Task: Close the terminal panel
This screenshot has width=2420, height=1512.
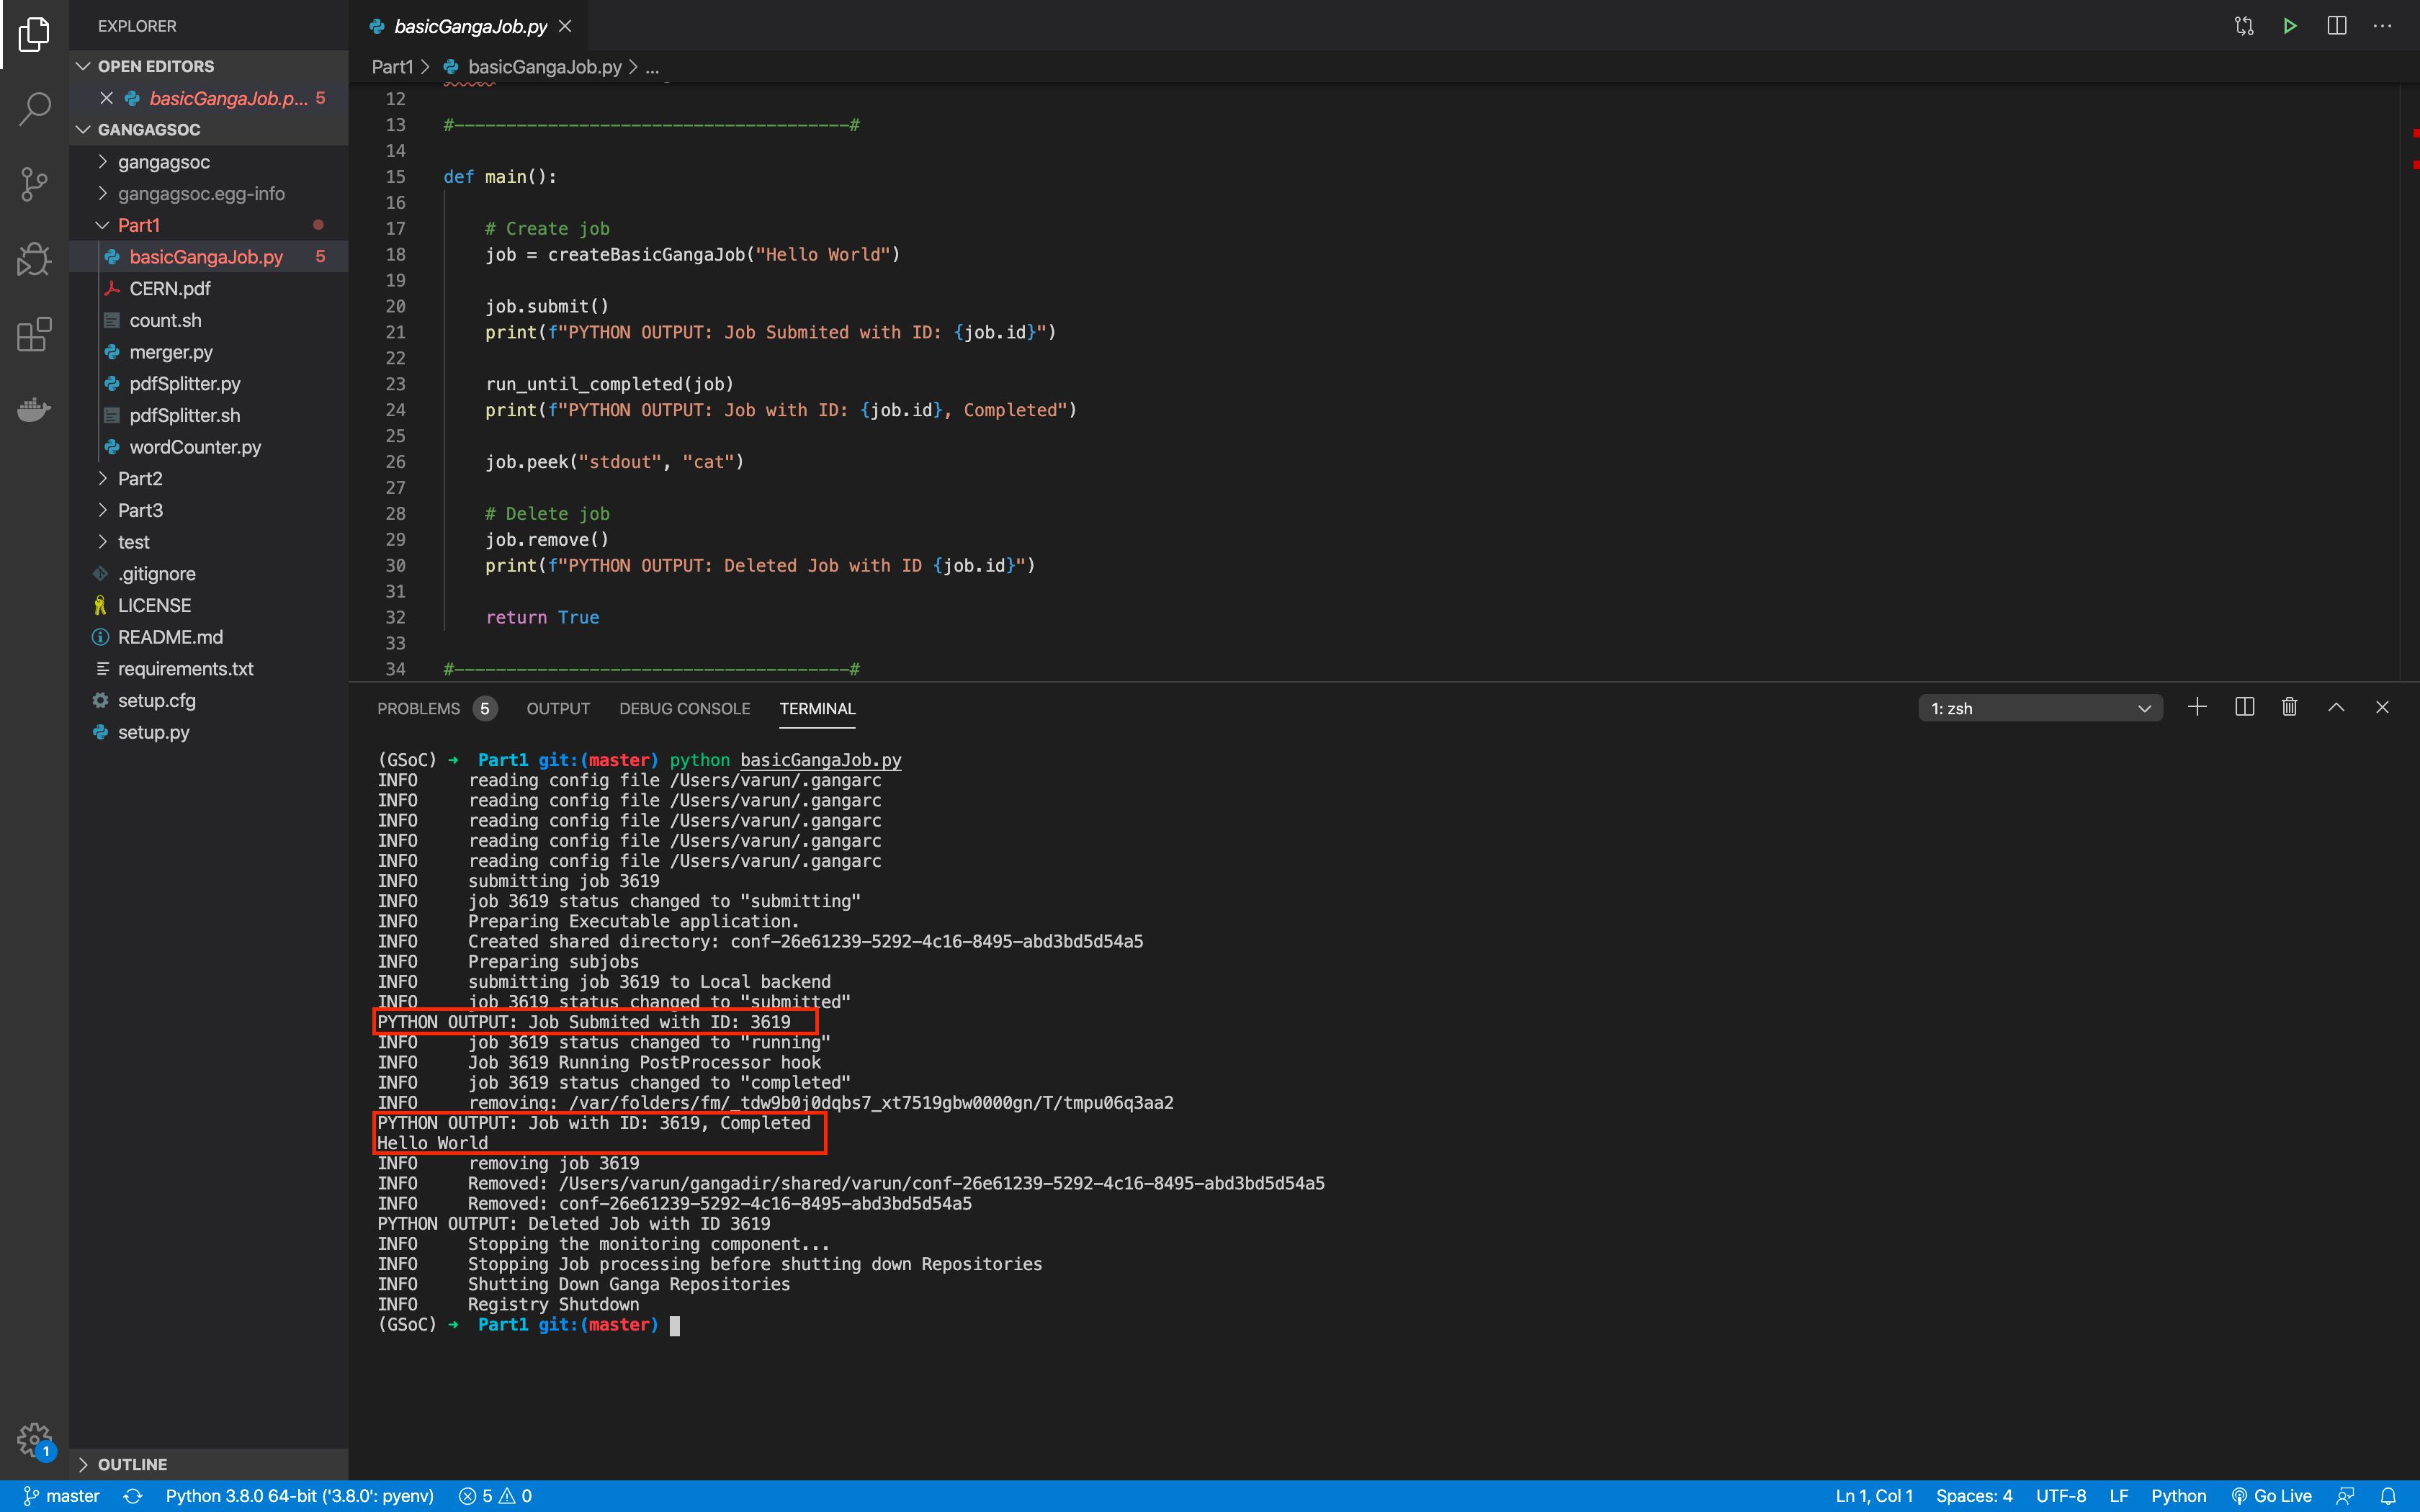Action: pos(2382,708)
